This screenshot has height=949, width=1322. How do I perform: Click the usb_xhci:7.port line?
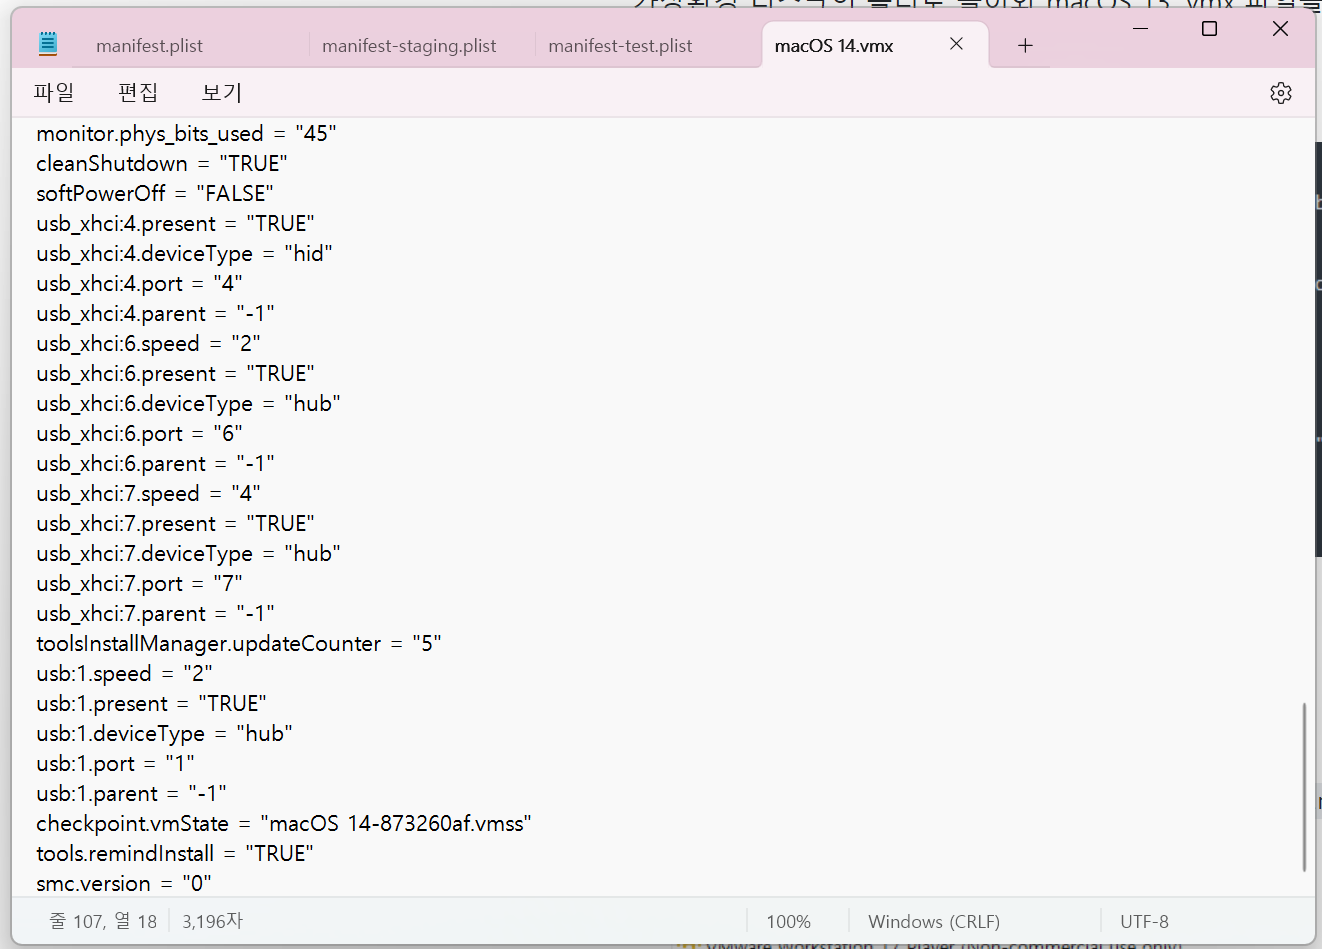139,584
